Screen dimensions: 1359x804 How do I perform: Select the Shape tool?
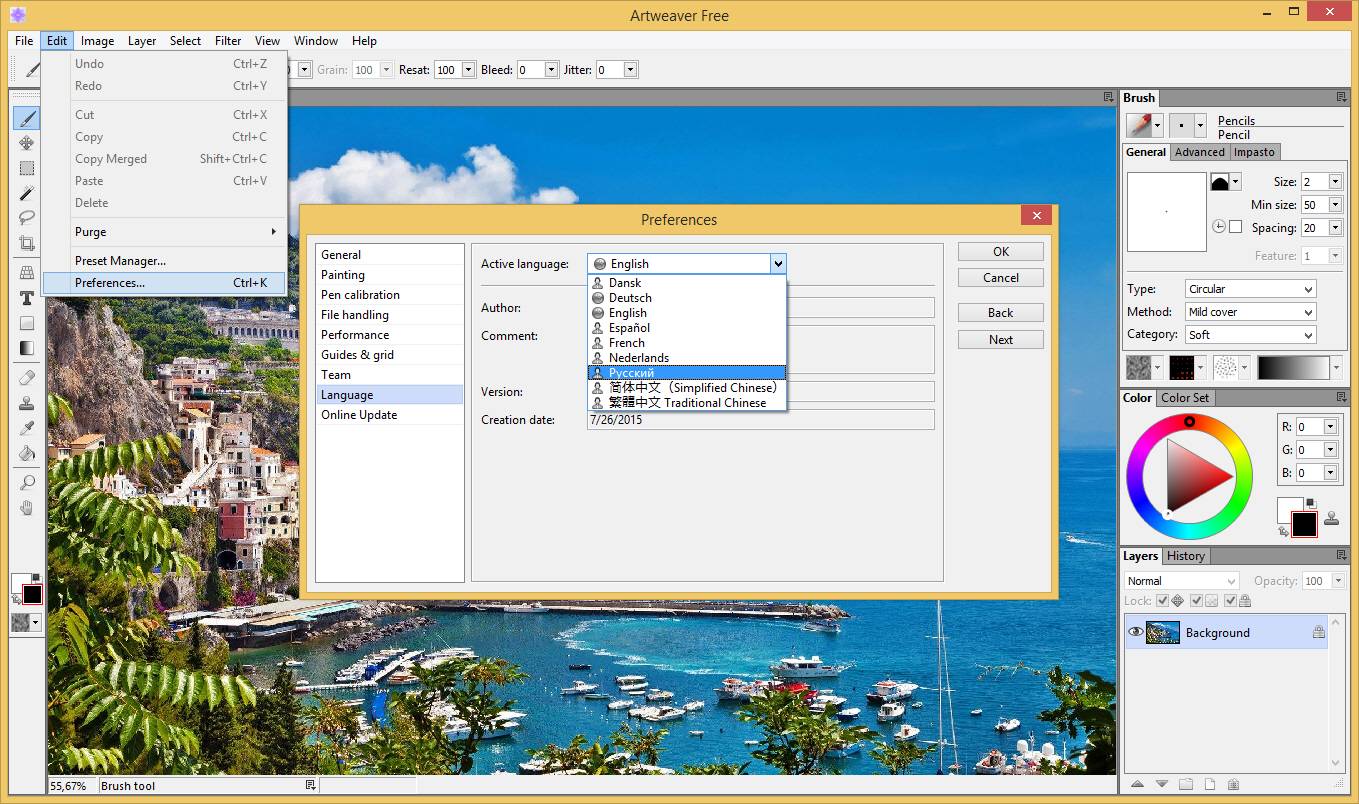27,323
